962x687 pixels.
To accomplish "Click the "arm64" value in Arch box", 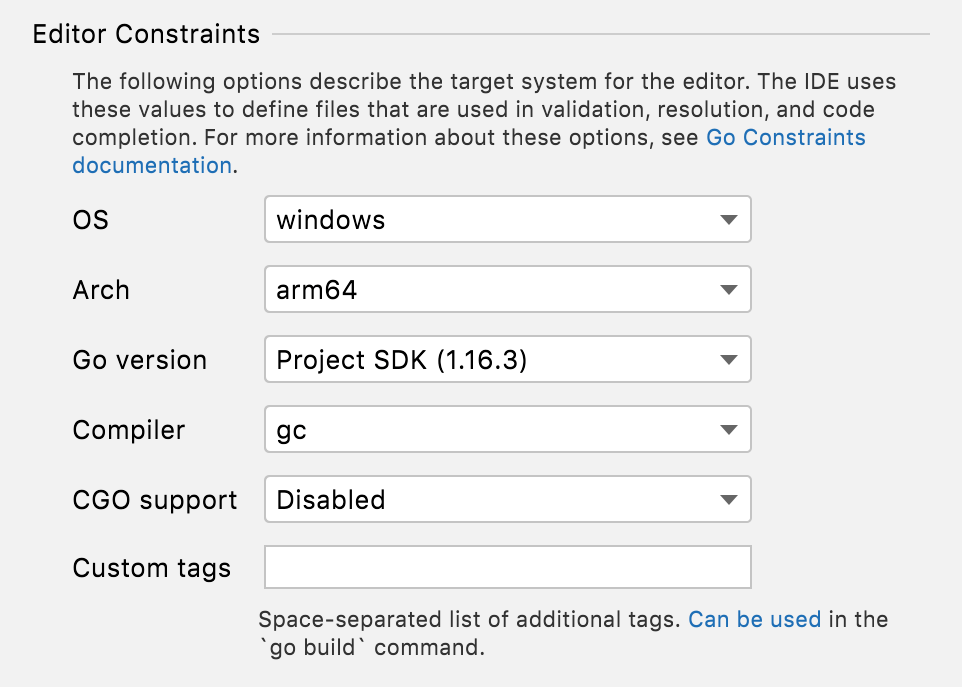I will pyautogui.click(x=317, y=290).
